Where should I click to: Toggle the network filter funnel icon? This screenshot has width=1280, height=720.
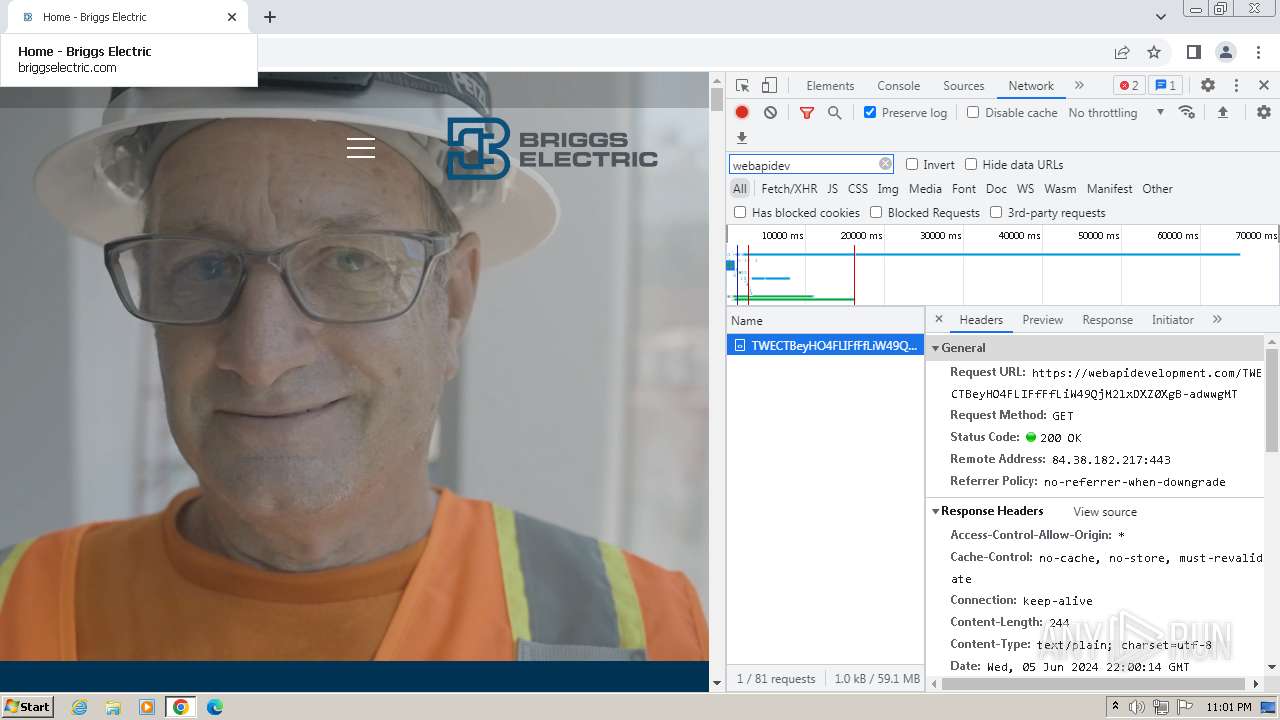pyautogui.click(x=806, y=113)
